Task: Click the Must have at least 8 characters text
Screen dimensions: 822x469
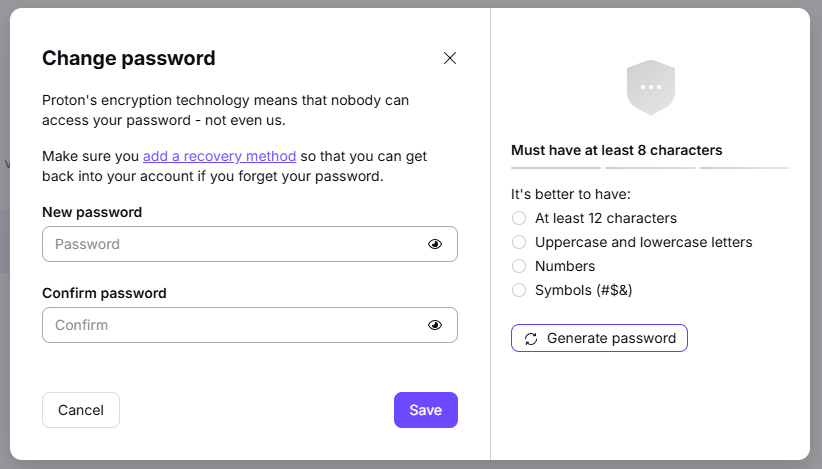Action: pos(616,150)
